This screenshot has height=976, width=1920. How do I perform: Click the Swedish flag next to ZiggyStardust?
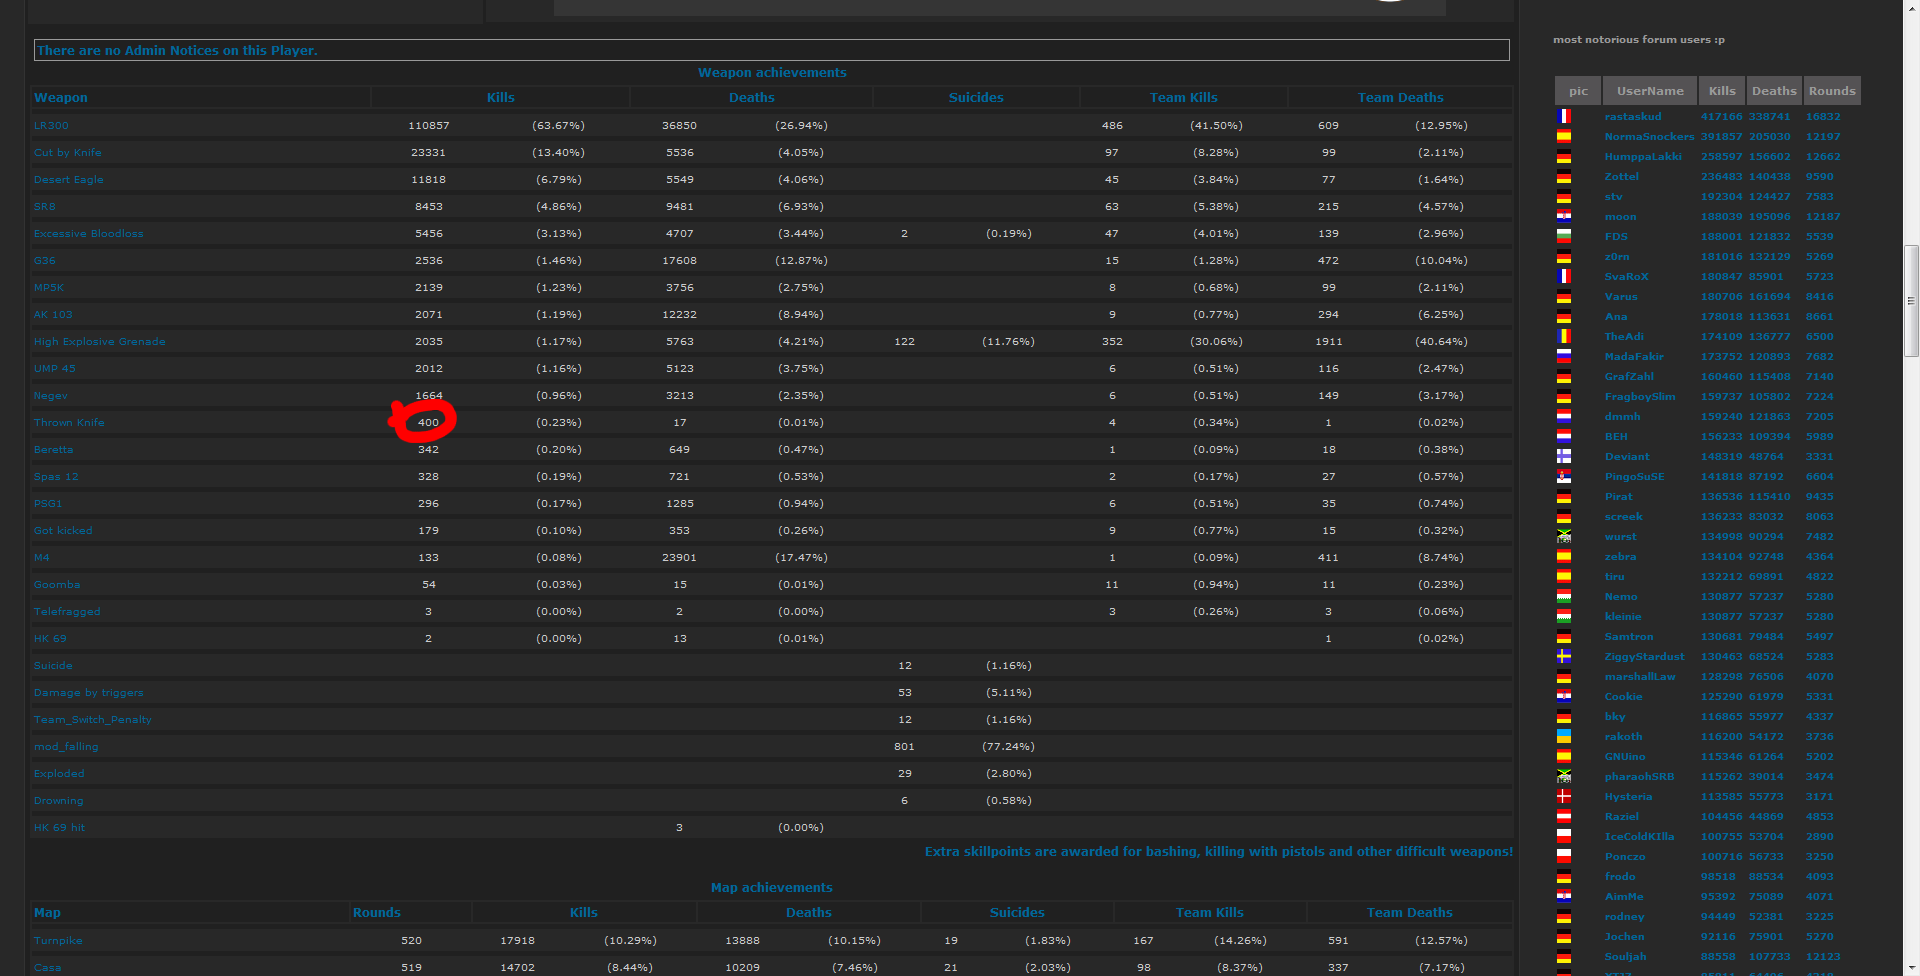click(x=1564, y=657)
